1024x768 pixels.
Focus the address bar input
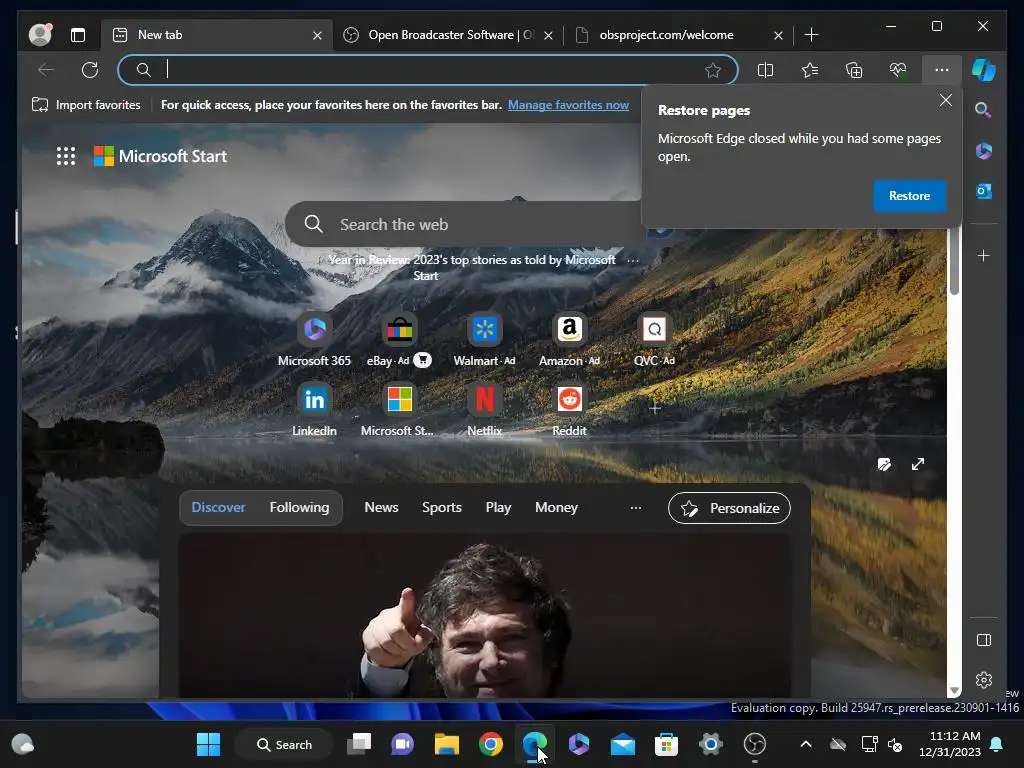(428, 70)
